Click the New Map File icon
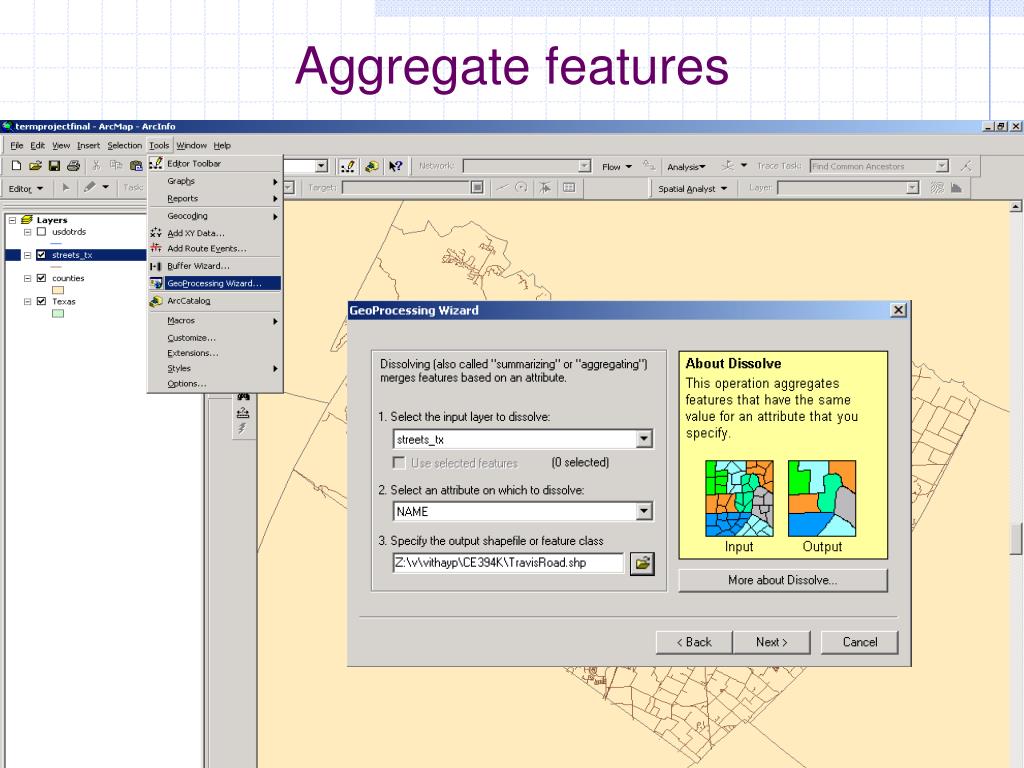Image resolution: width=1024 pixels, height=768 pixels. (17, 166)
